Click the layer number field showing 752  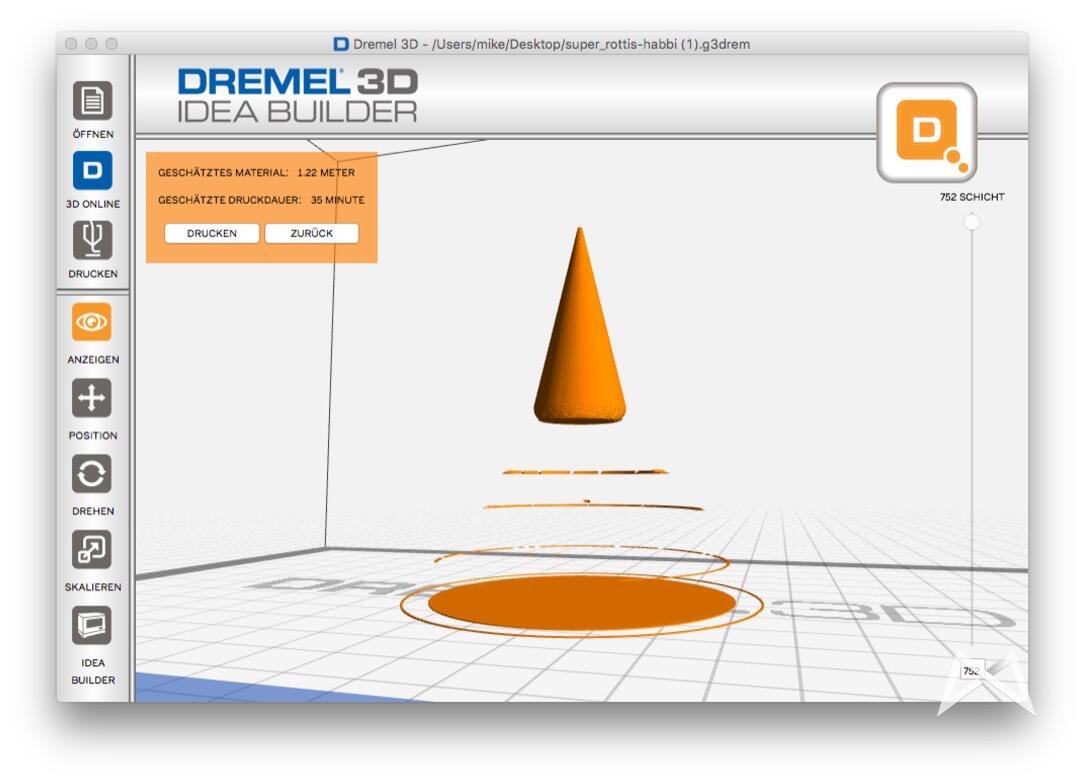(x=972, y=670)
